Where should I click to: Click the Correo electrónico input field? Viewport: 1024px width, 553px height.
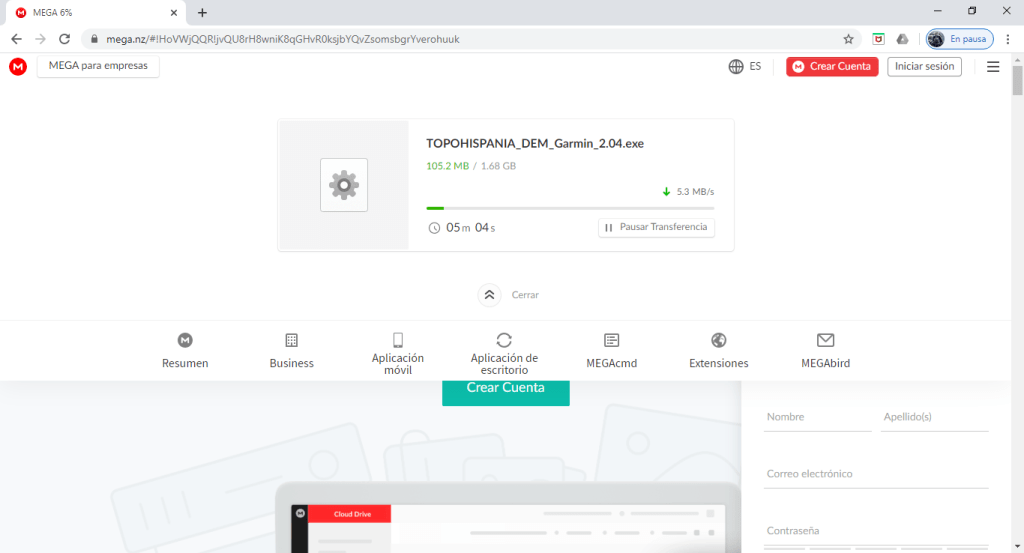(875, 474)
